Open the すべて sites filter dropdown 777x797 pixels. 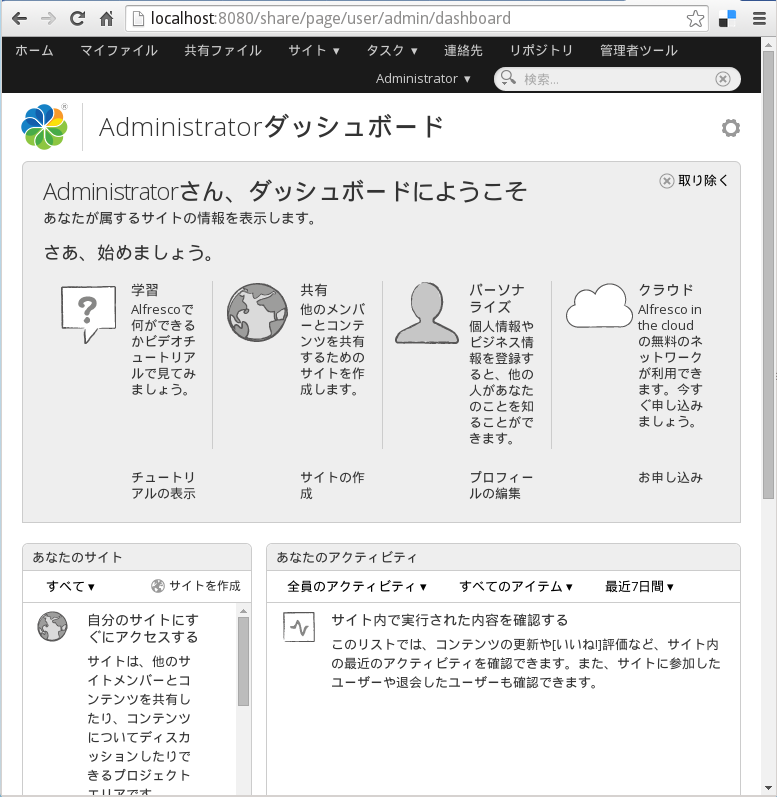[70, 587]
